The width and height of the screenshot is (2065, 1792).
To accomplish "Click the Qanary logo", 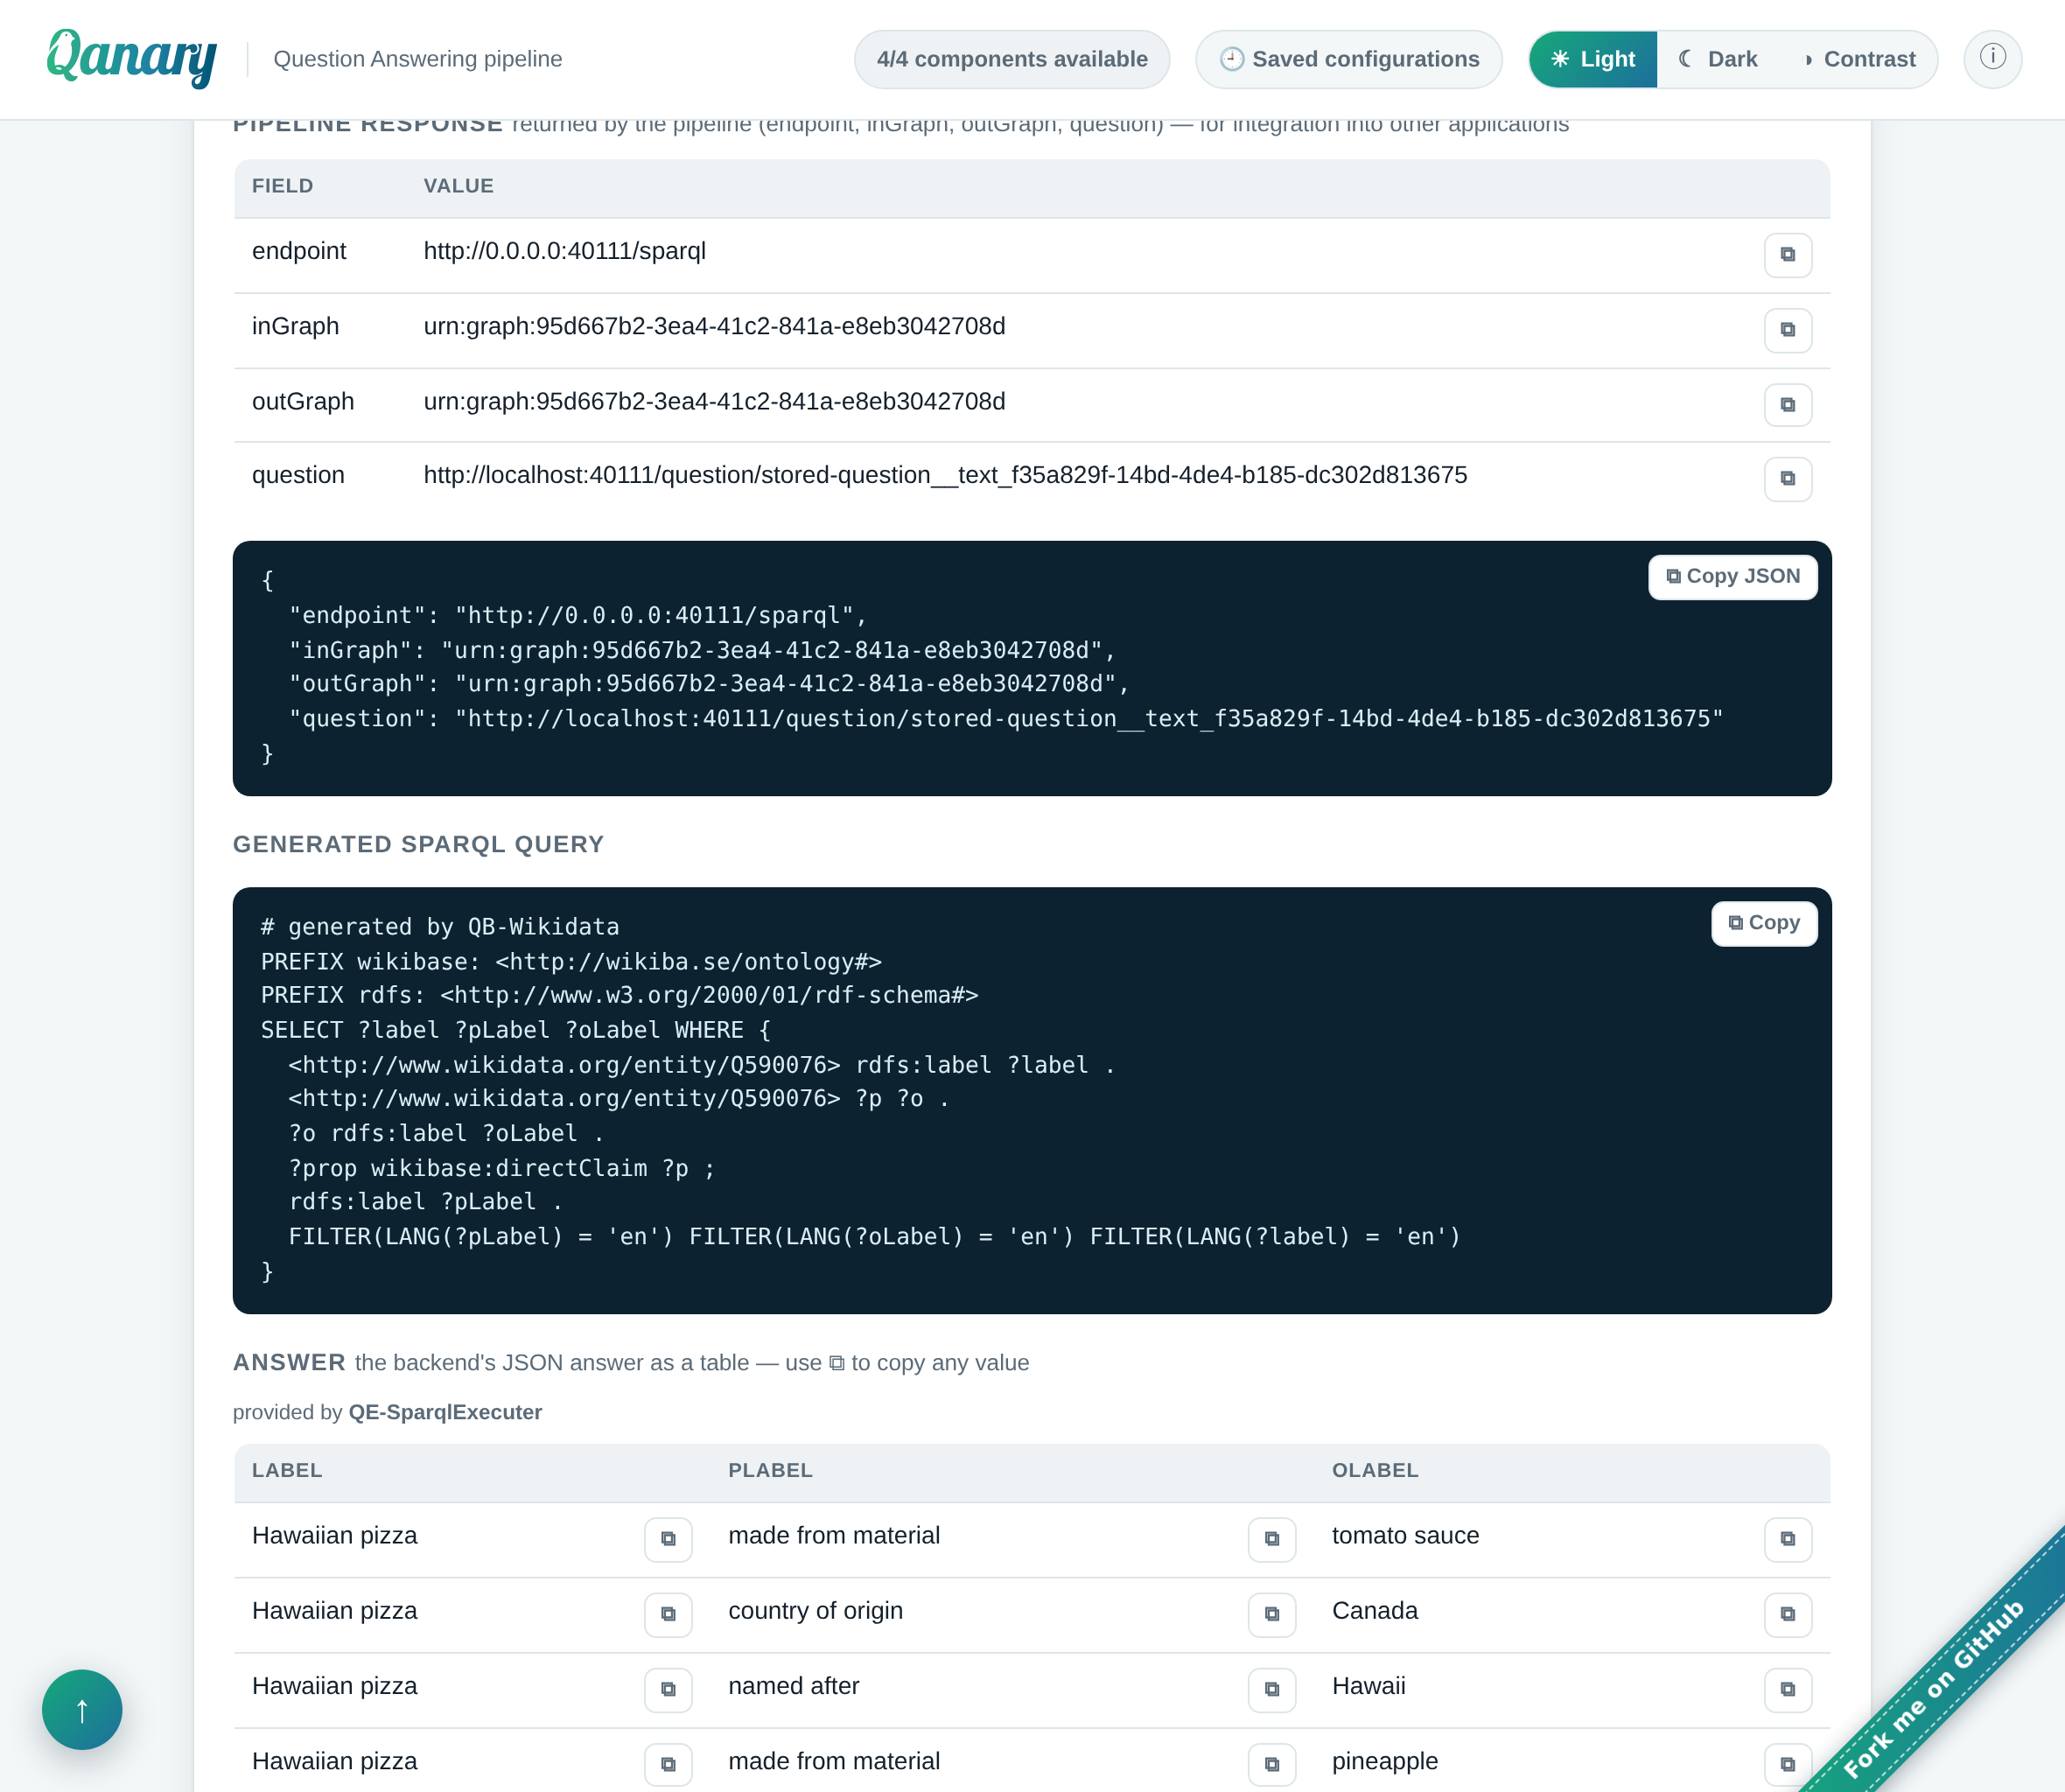I will [131, 57].
